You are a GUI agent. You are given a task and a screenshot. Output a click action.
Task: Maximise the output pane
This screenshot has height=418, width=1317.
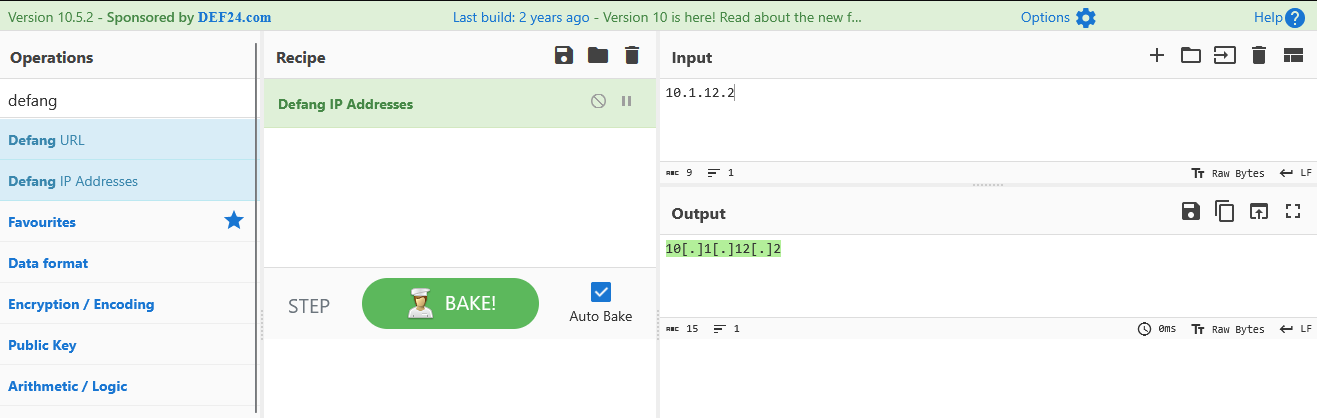pos(1293,211)
